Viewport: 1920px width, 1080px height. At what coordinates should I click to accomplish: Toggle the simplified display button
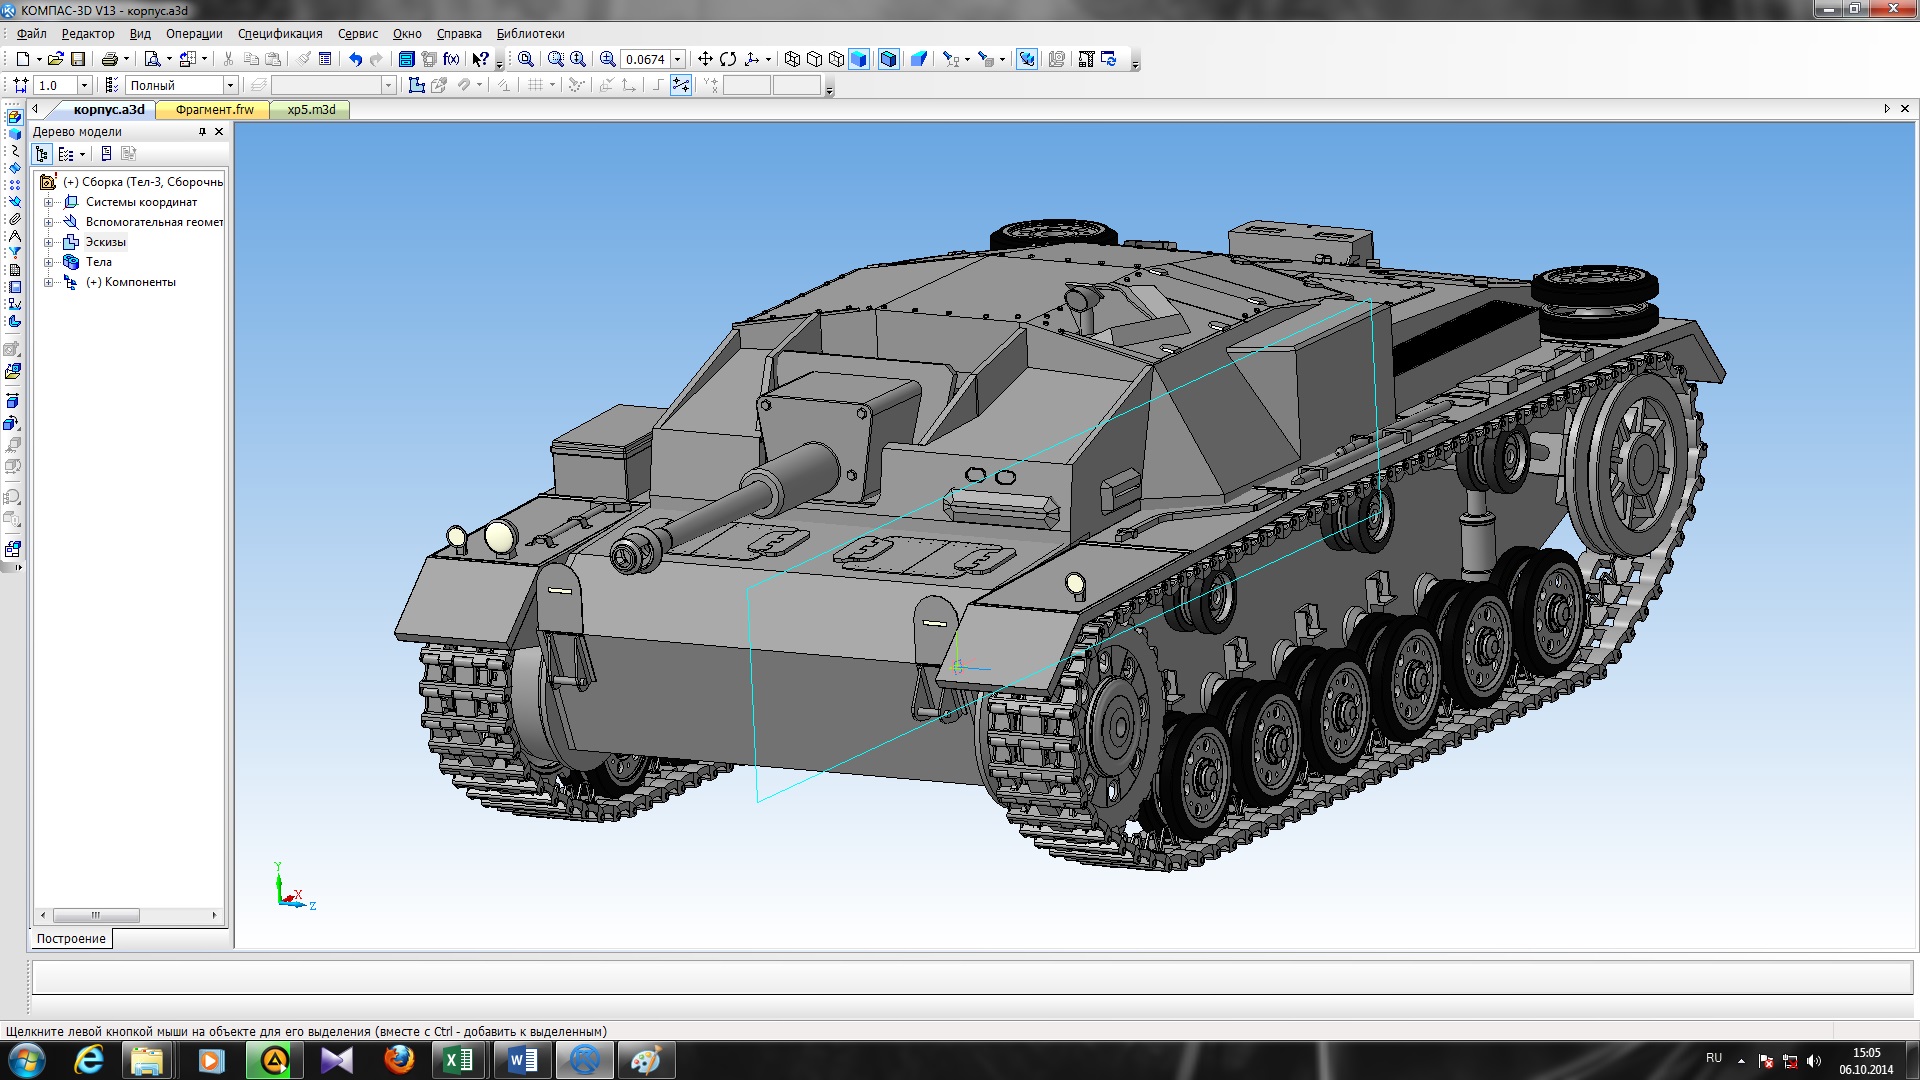click(1027, 59)
